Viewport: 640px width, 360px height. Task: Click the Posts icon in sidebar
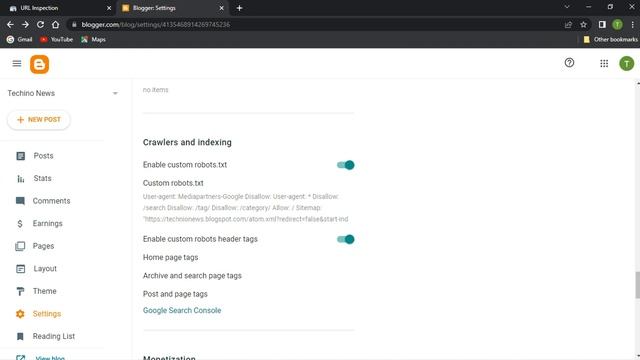click(x=20, y=156)
